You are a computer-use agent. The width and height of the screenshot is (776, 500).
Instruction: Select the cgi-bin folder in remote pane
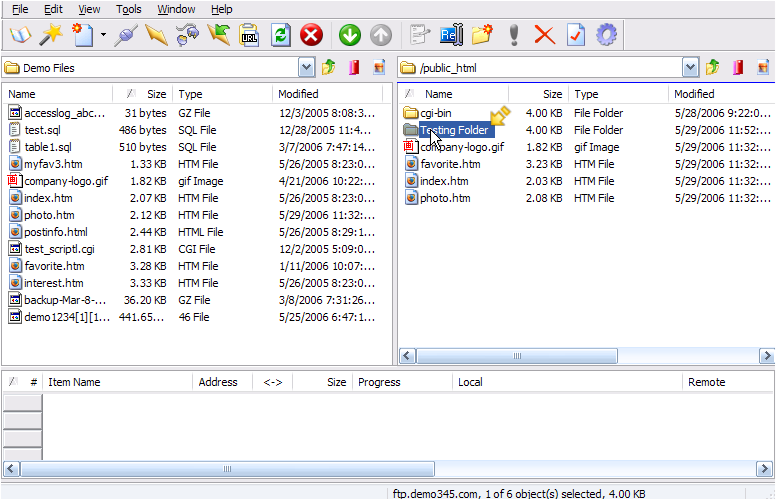point(436,113)
